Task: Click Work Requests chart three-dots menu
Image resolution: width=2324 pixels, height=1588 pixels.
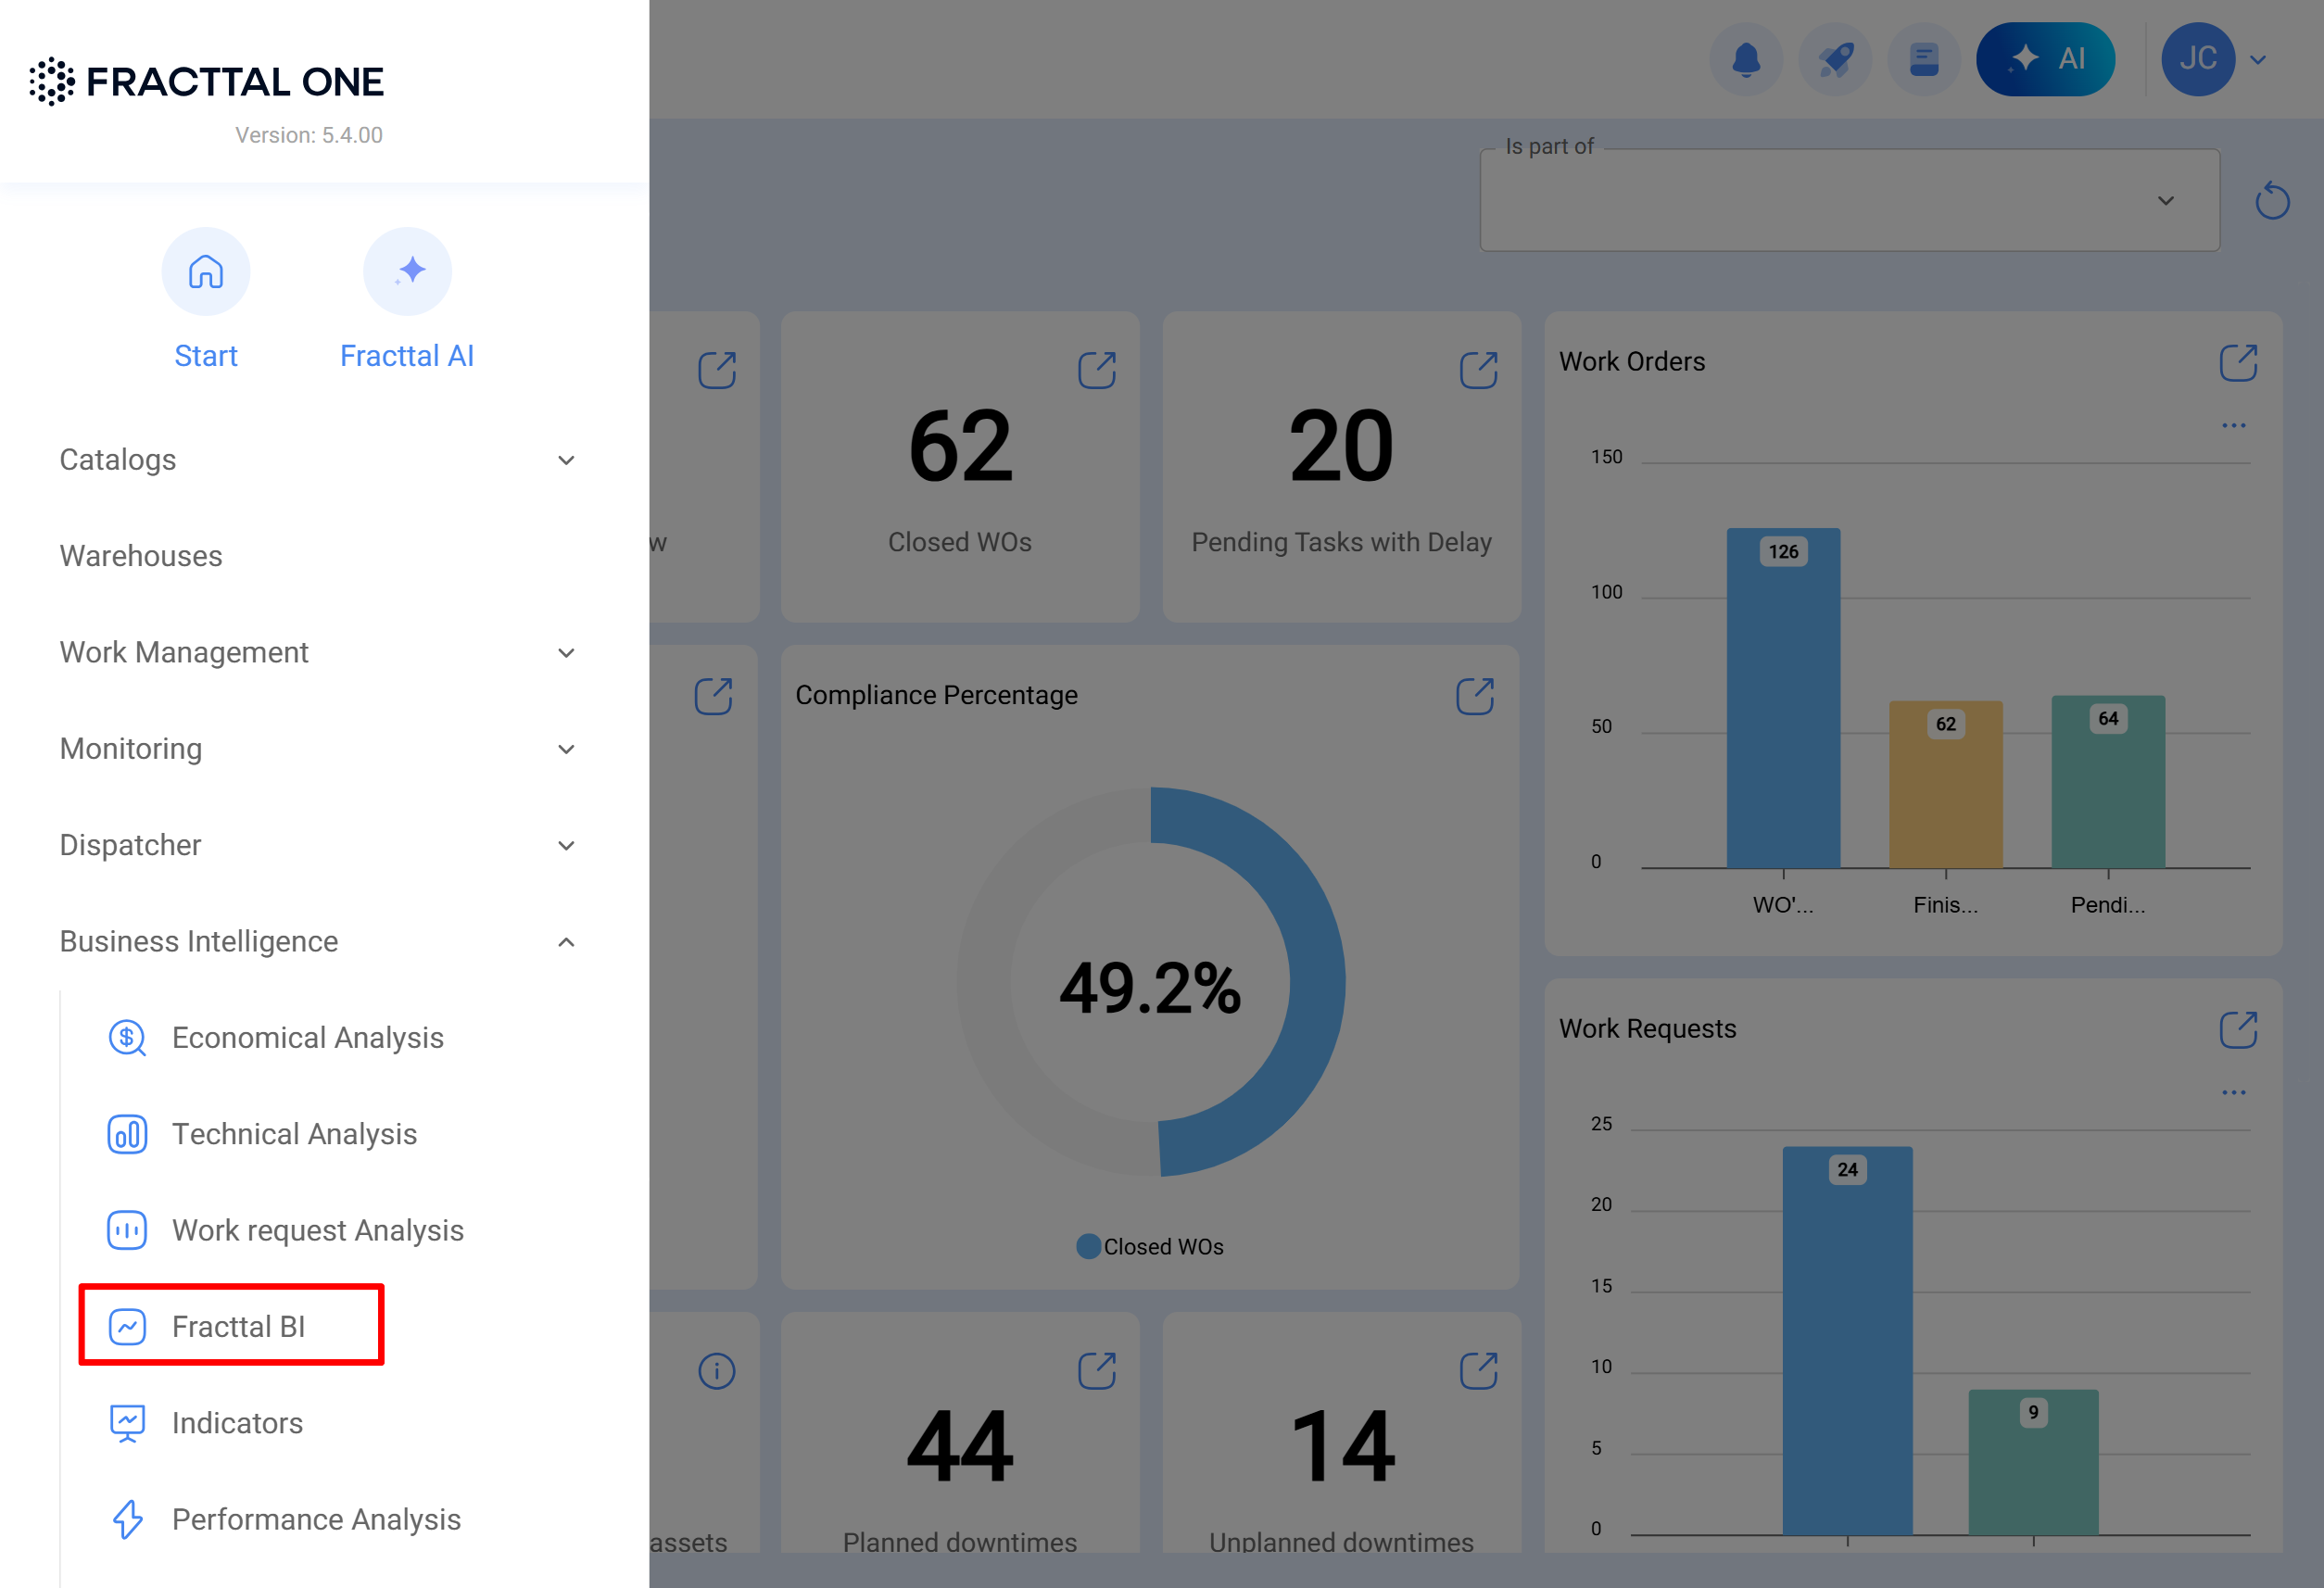Action: pos(2233,1093)
